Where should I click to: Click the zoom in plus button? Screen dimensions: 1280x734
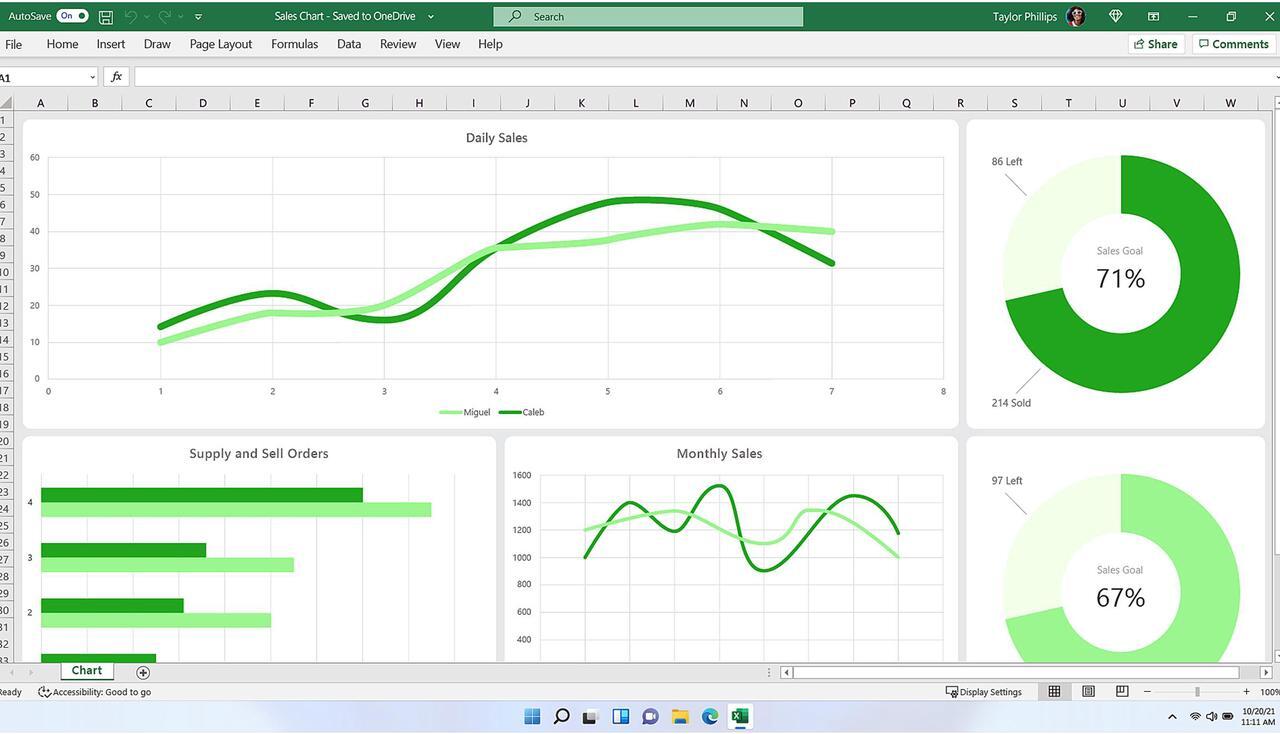pyautogui.click(x=1246, y=691)
